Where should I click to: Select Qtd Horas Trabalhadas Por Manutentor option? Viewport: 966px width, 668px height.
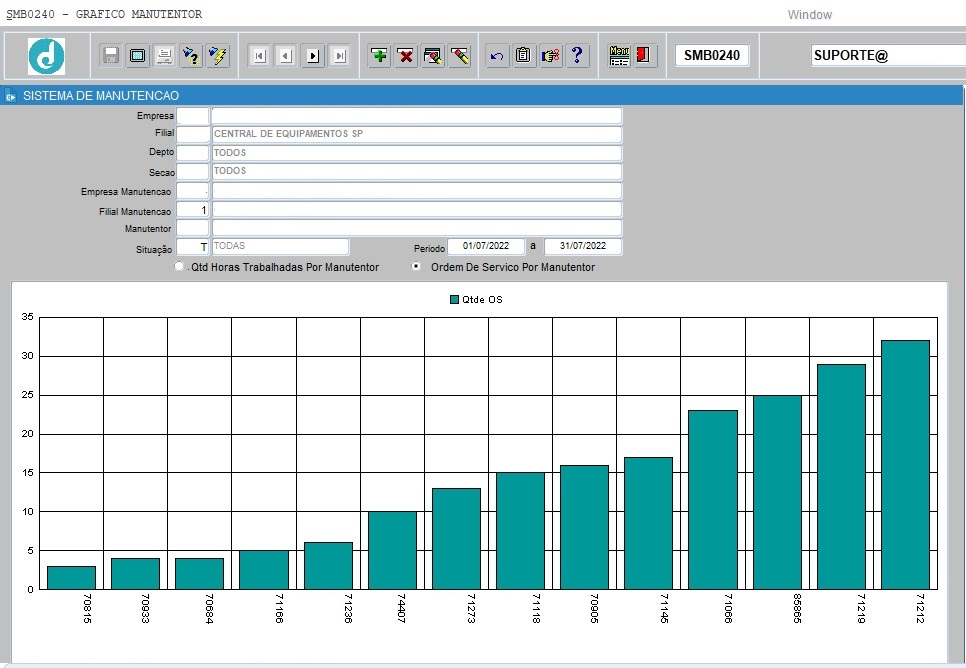click(x=179, y=266)
